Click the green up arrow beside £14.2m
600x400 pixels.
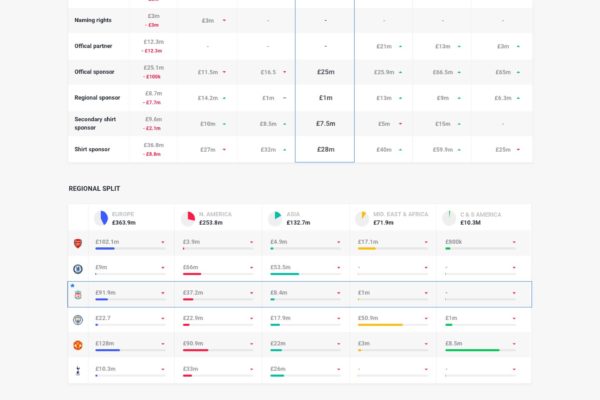click(x=224, y=98)
